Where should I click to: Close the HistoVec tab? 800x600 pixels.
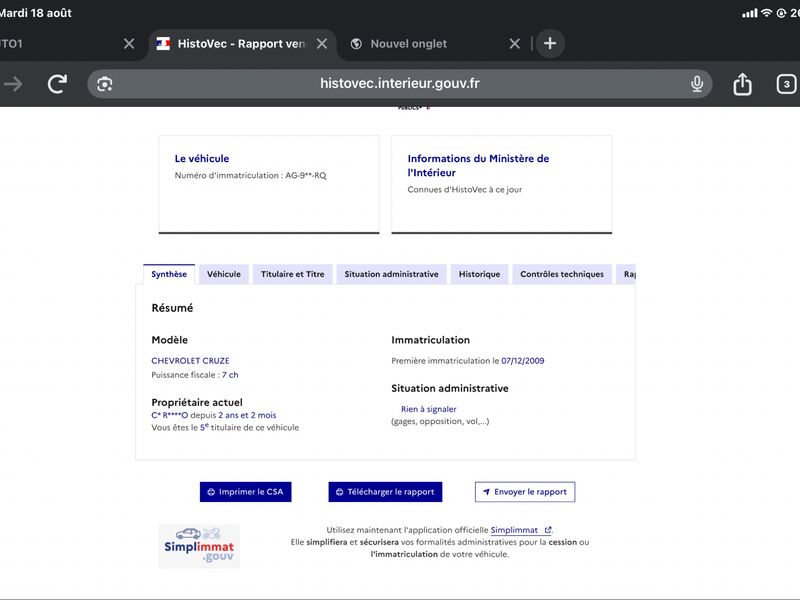click(x=321, y=44)
